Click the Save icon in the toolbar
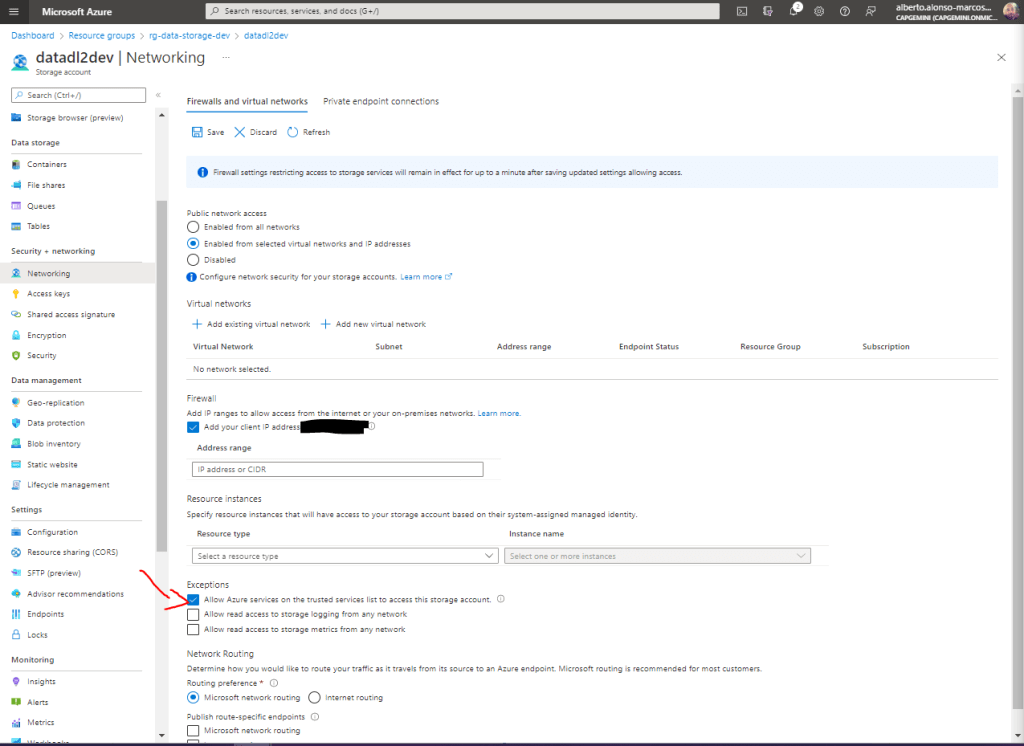The height and width of the screenshot is (746, 1024). (196, 132)
